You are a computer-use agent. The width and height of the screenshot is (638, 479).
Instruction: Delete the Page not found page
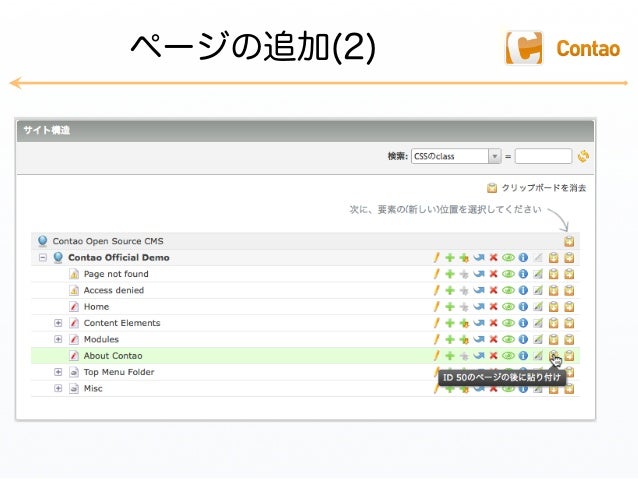[494, 274]
